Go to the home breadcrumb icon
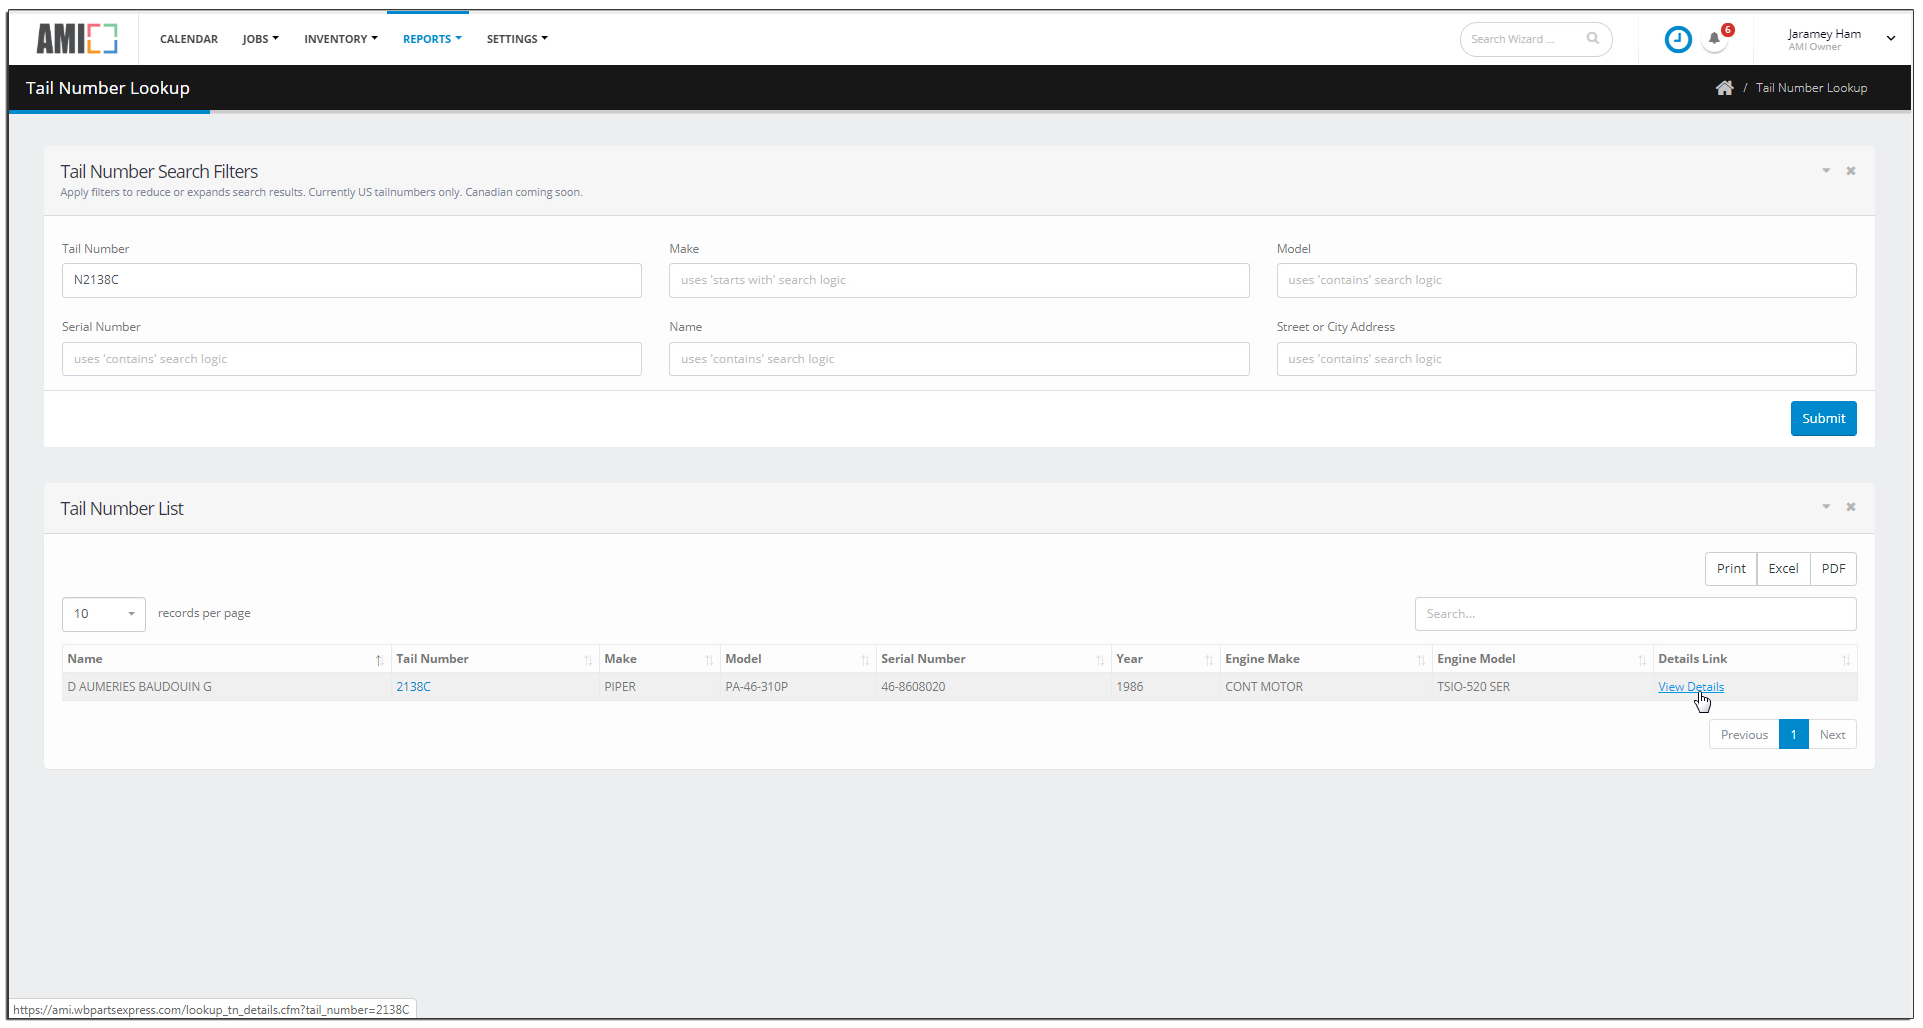 (x=1724, y=88)
